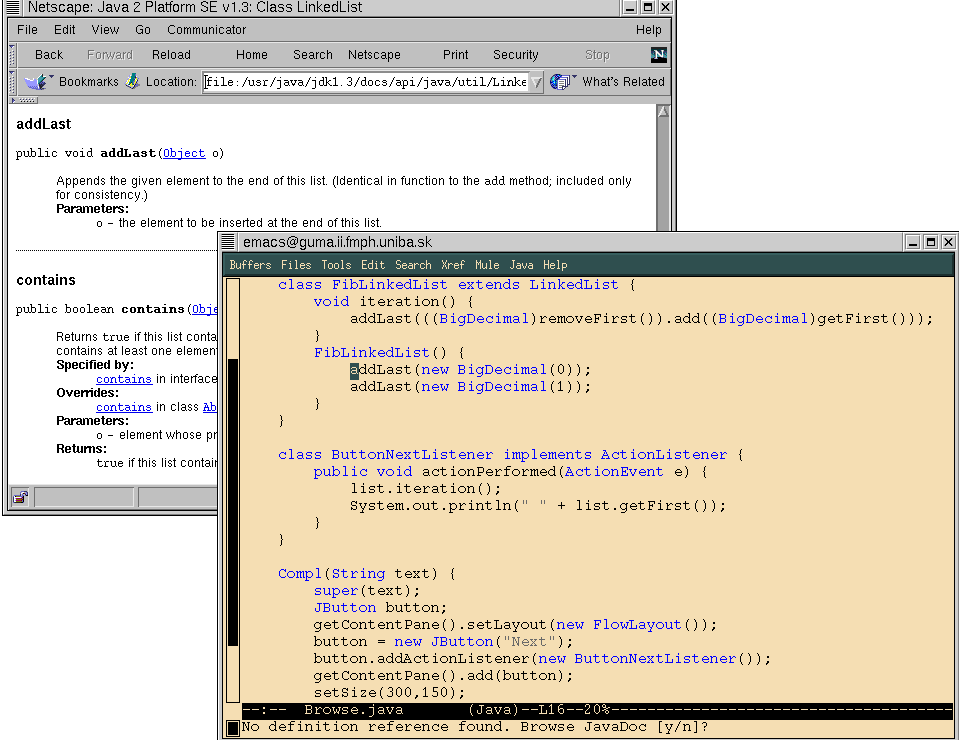Expand the location history dropdown arrow
The height and width of the screenshot is (740, 960).
coord(535,82)
